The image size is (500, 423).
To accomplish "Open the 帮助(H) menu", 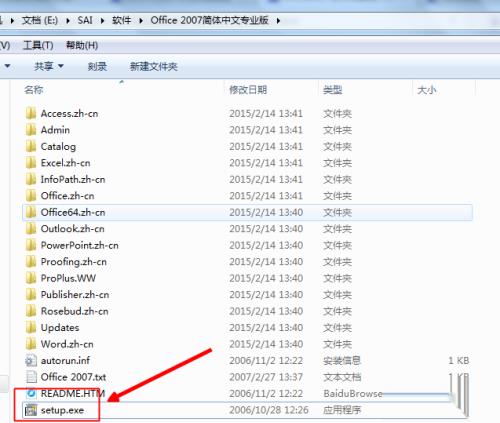I will click(x=82, y=45).
